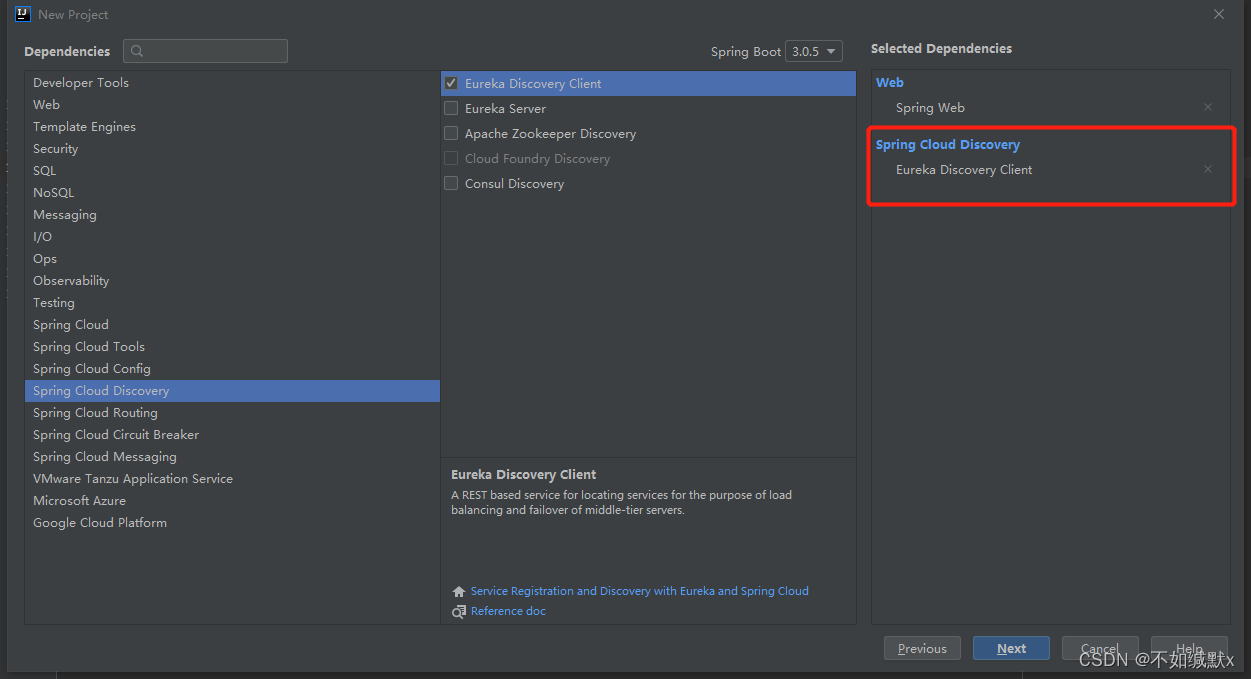Close the New Project dialog

[x=1219, y=14]
